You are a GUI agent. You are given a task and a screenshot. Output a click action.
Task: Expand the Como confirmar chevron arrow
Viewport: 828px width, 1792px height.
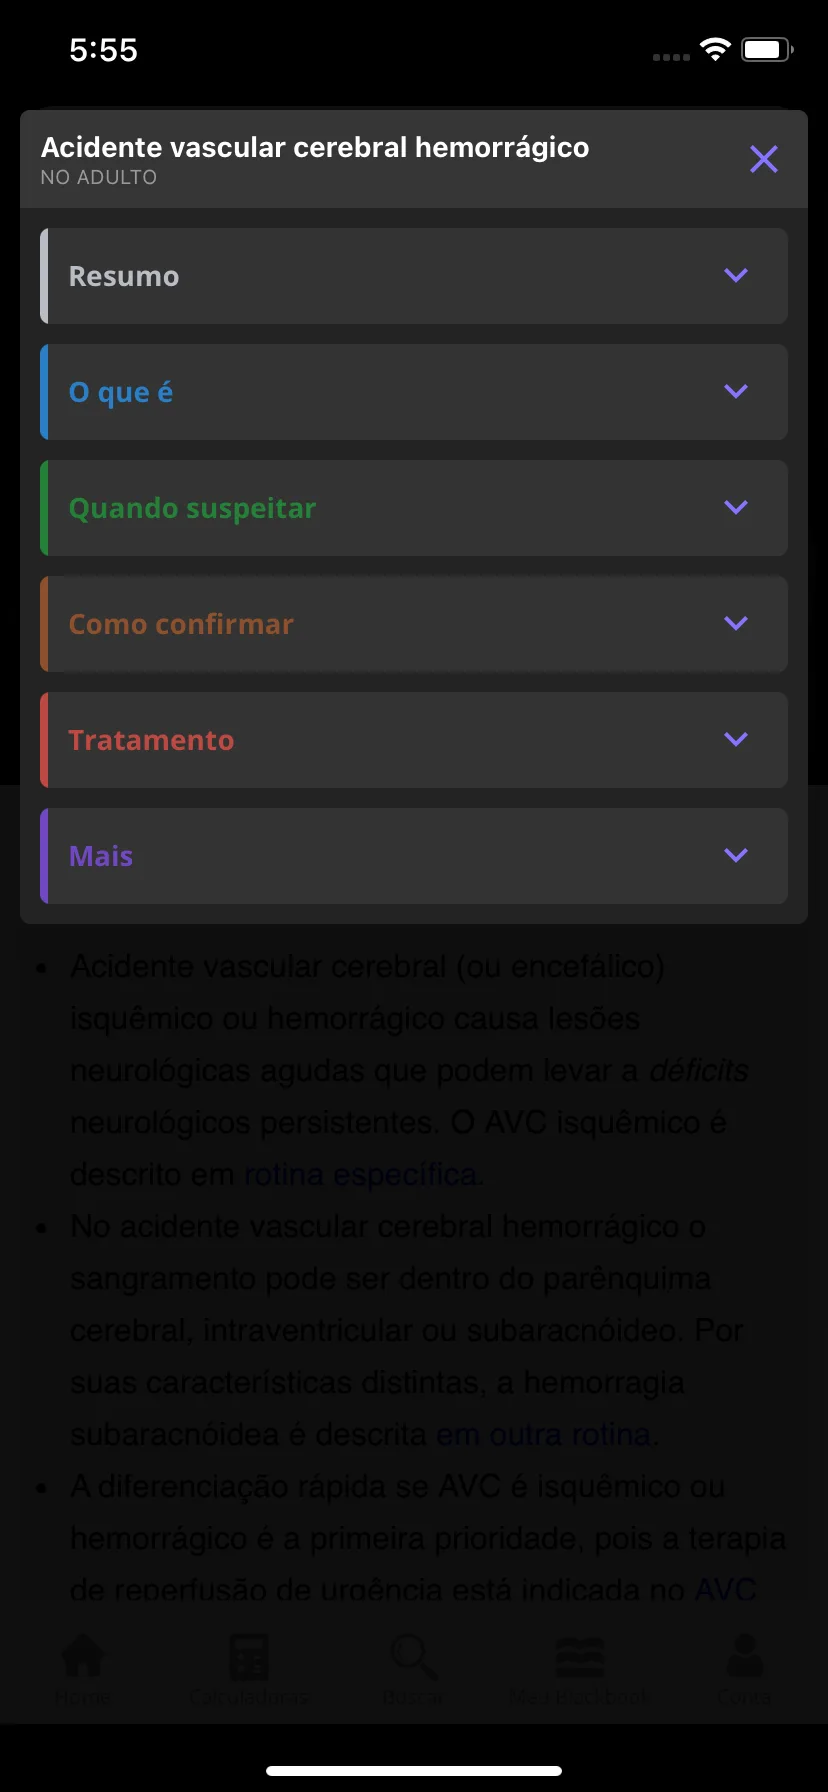(x=736, y=623)
